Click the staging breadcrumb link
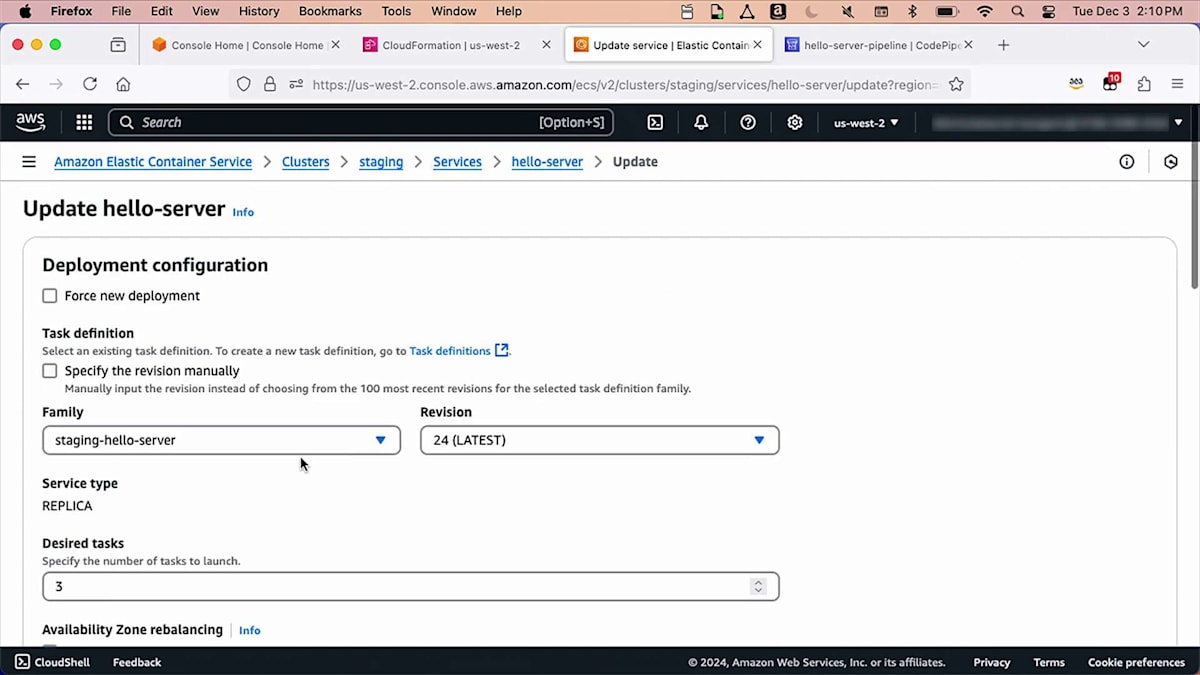The width and height of the screenshot is (1200, 675). tap(381, 162)
